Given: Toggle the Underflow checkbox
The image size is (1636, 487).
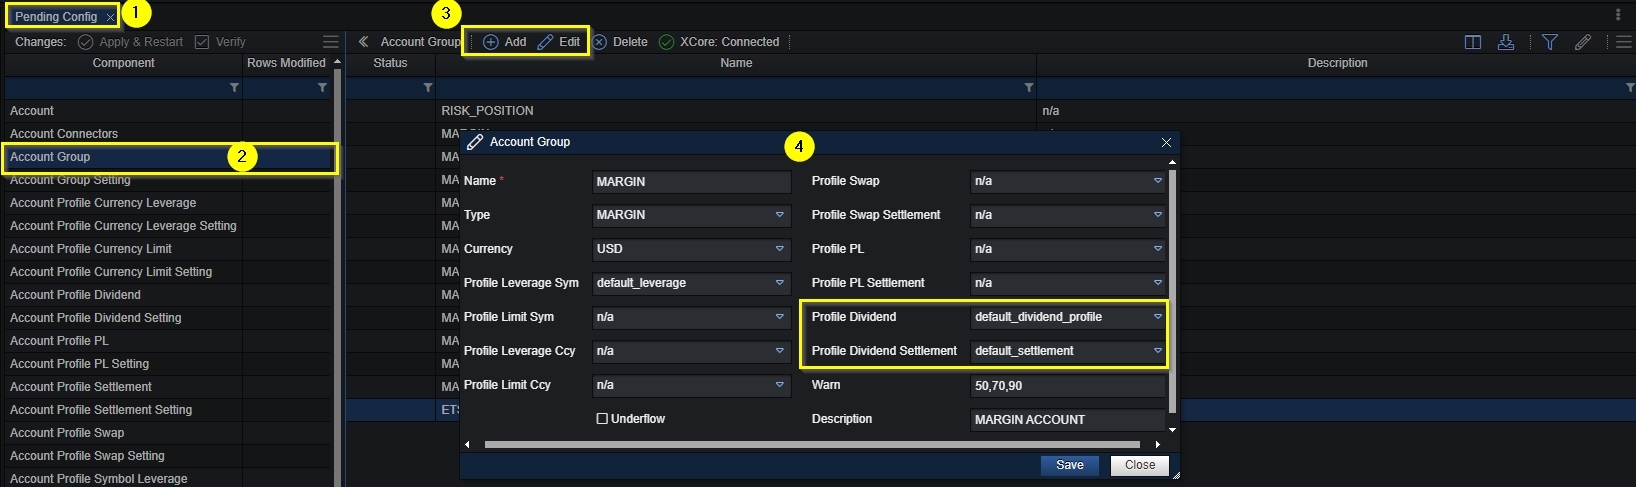Looking at the screenshot, I should pos(602,419).
